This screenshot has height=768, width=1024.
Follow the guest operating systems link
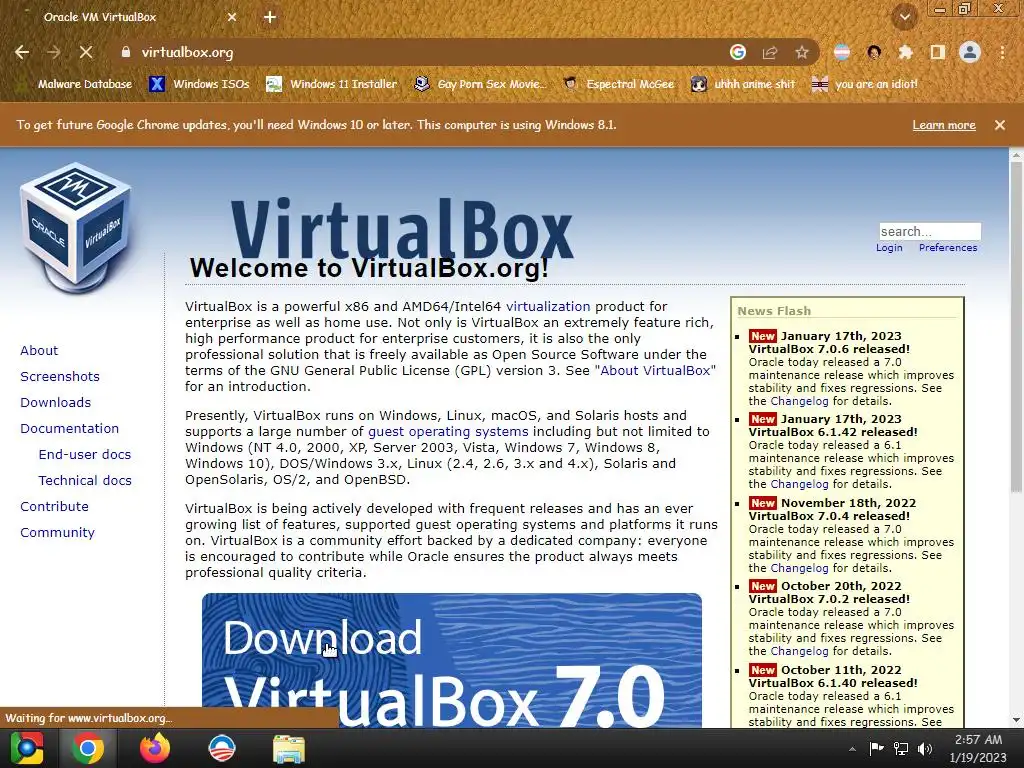tap(448, 432)
